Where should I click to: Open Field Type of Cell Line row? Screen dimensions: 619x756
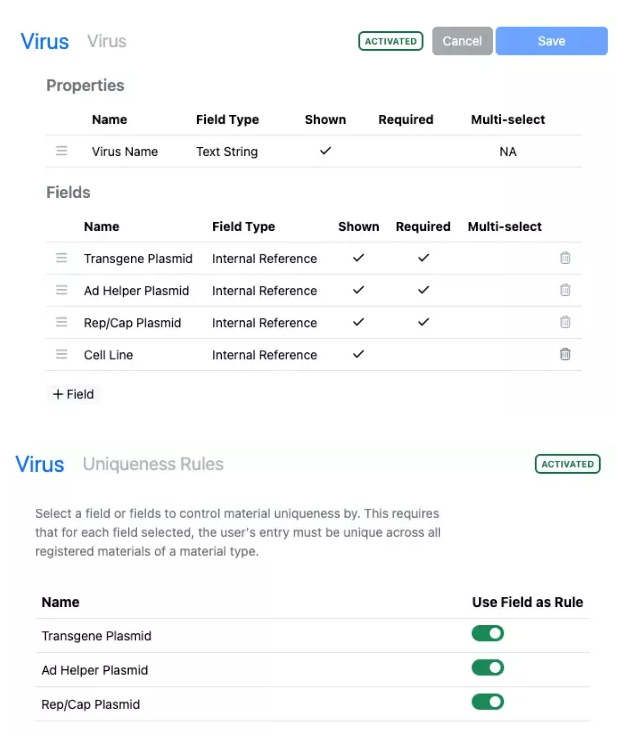[x=264, y=355]
